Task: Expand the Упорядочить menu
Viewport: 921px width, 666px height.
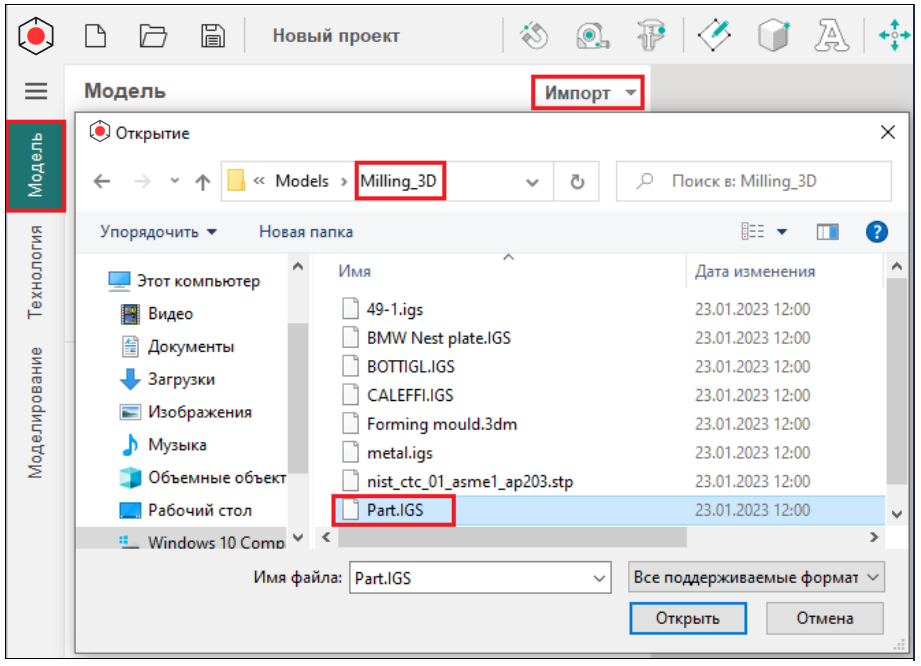Action: 159,232
